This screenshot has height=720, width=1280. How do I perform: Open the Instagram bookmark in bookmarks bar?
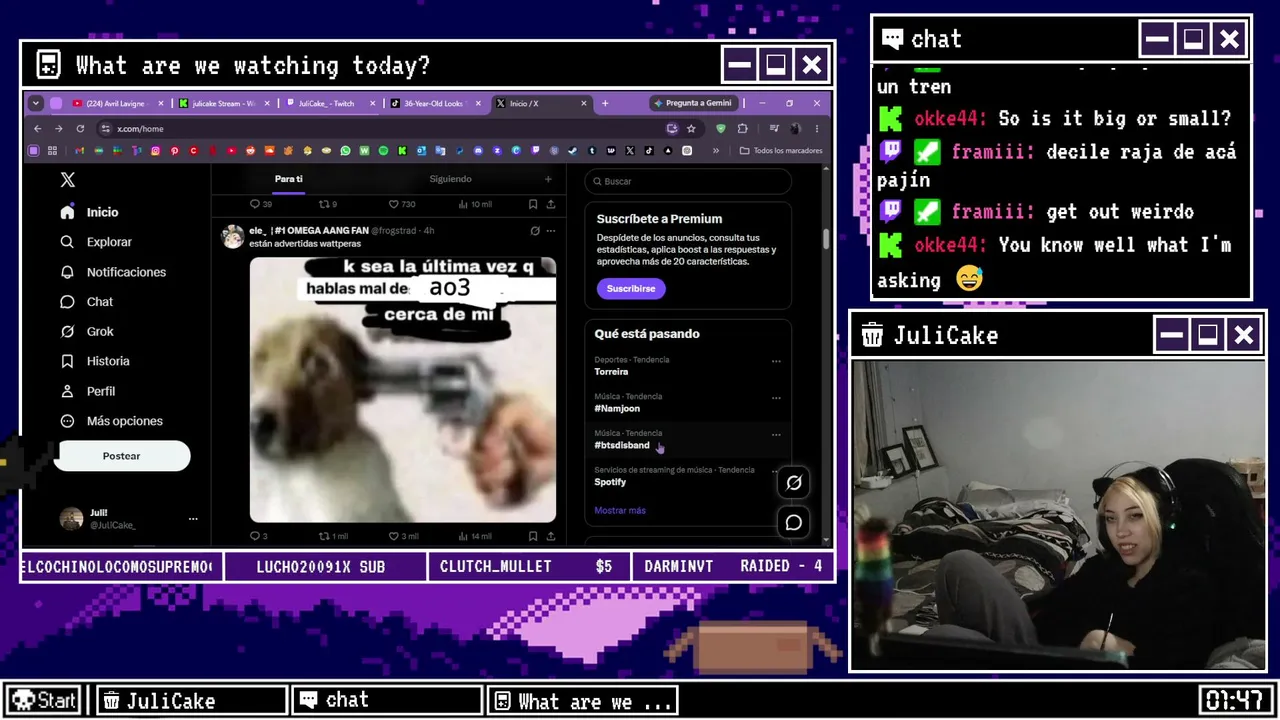(155, 151)
